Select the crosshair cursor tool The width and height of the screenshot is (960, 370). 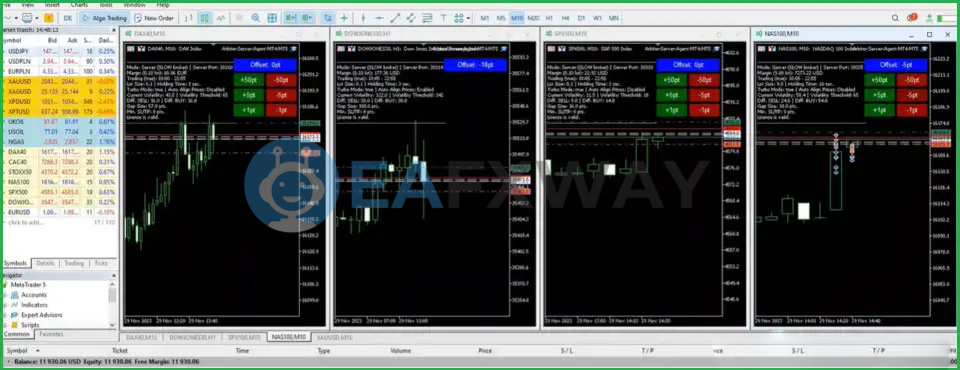click(x=345, y=18)
